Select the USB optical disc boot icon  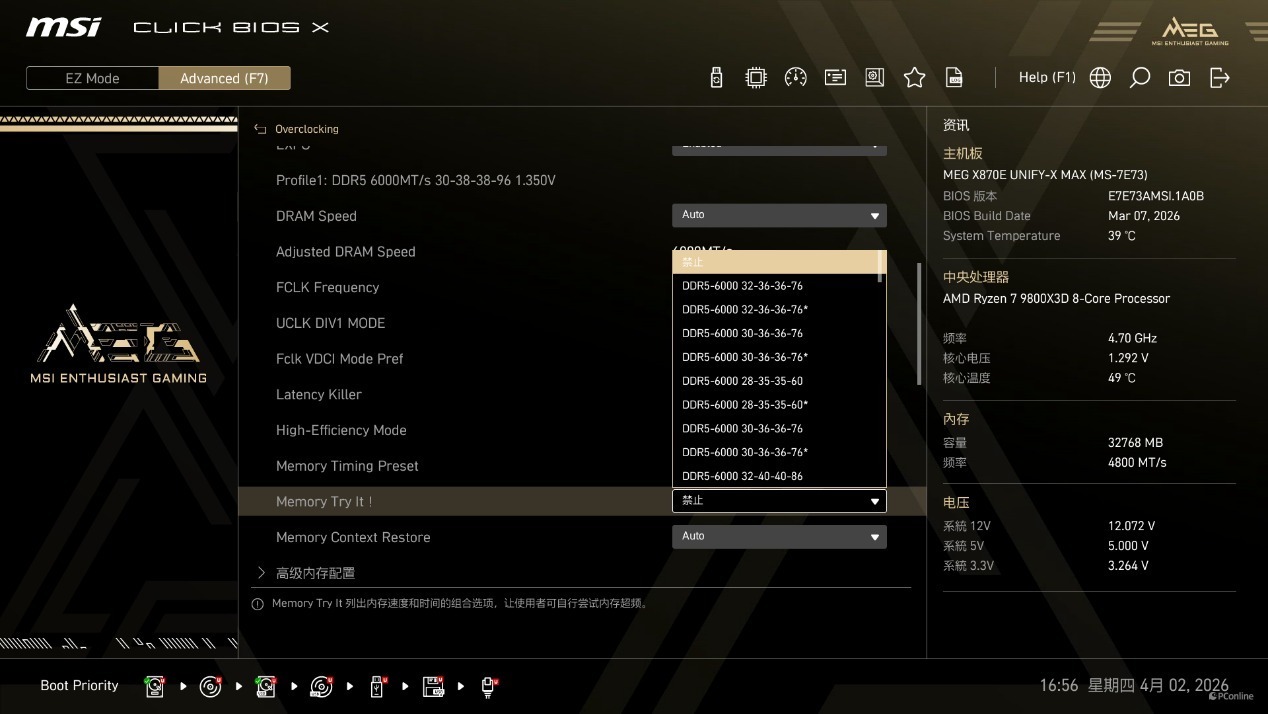pyautogui.click(x=321, y=686)
